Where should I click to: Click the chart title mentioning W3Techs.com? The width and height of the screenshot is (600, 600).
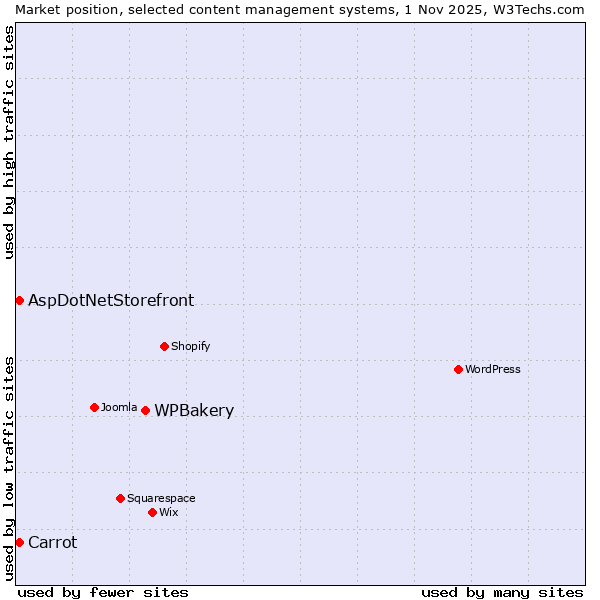click(300, 9)
